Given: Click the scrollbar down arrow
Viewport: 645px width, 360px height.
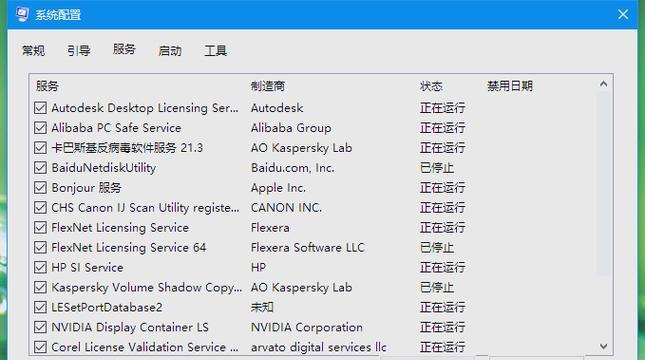Looking at the screenshot, I should pyautogui.click(x=603, y=346).
